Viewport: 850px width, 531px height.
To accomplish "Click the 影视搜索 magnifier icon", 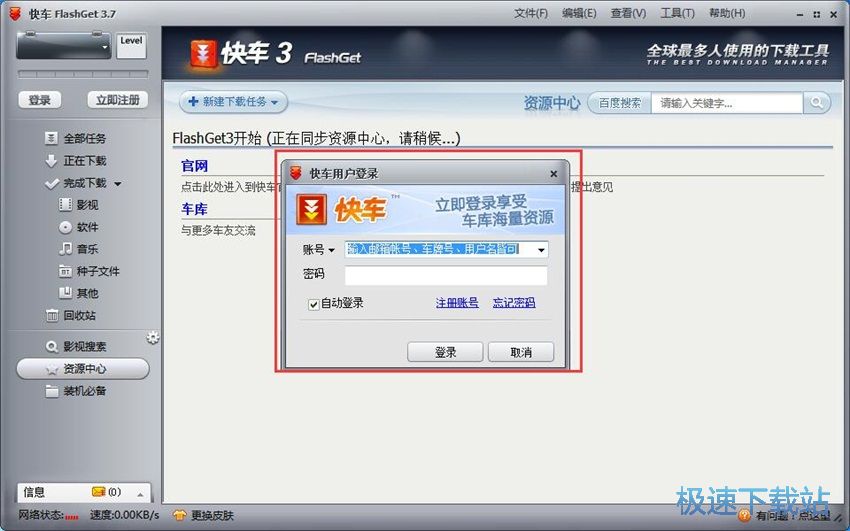I will pyautogui.click(x=51, y=346).
